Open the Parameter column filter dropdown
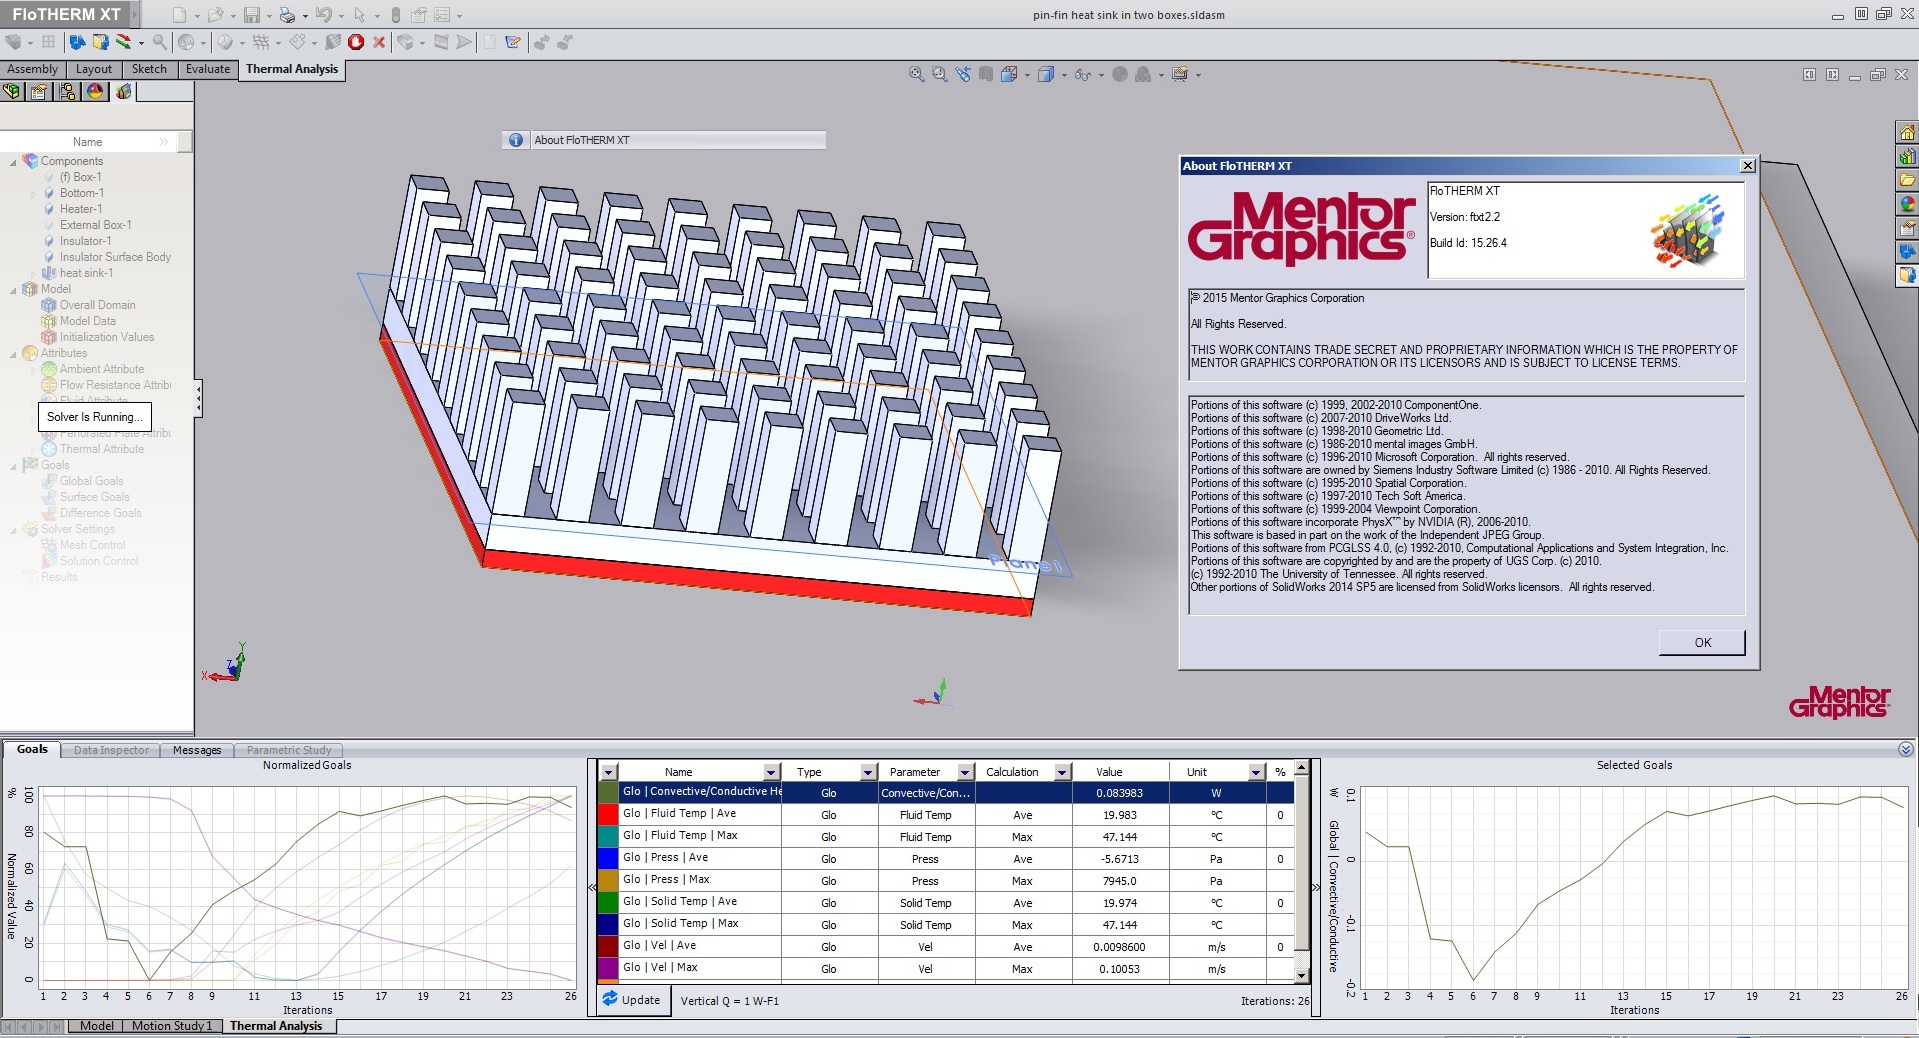This screenshot has width=1919, height=1038. (x=965, y=772)
